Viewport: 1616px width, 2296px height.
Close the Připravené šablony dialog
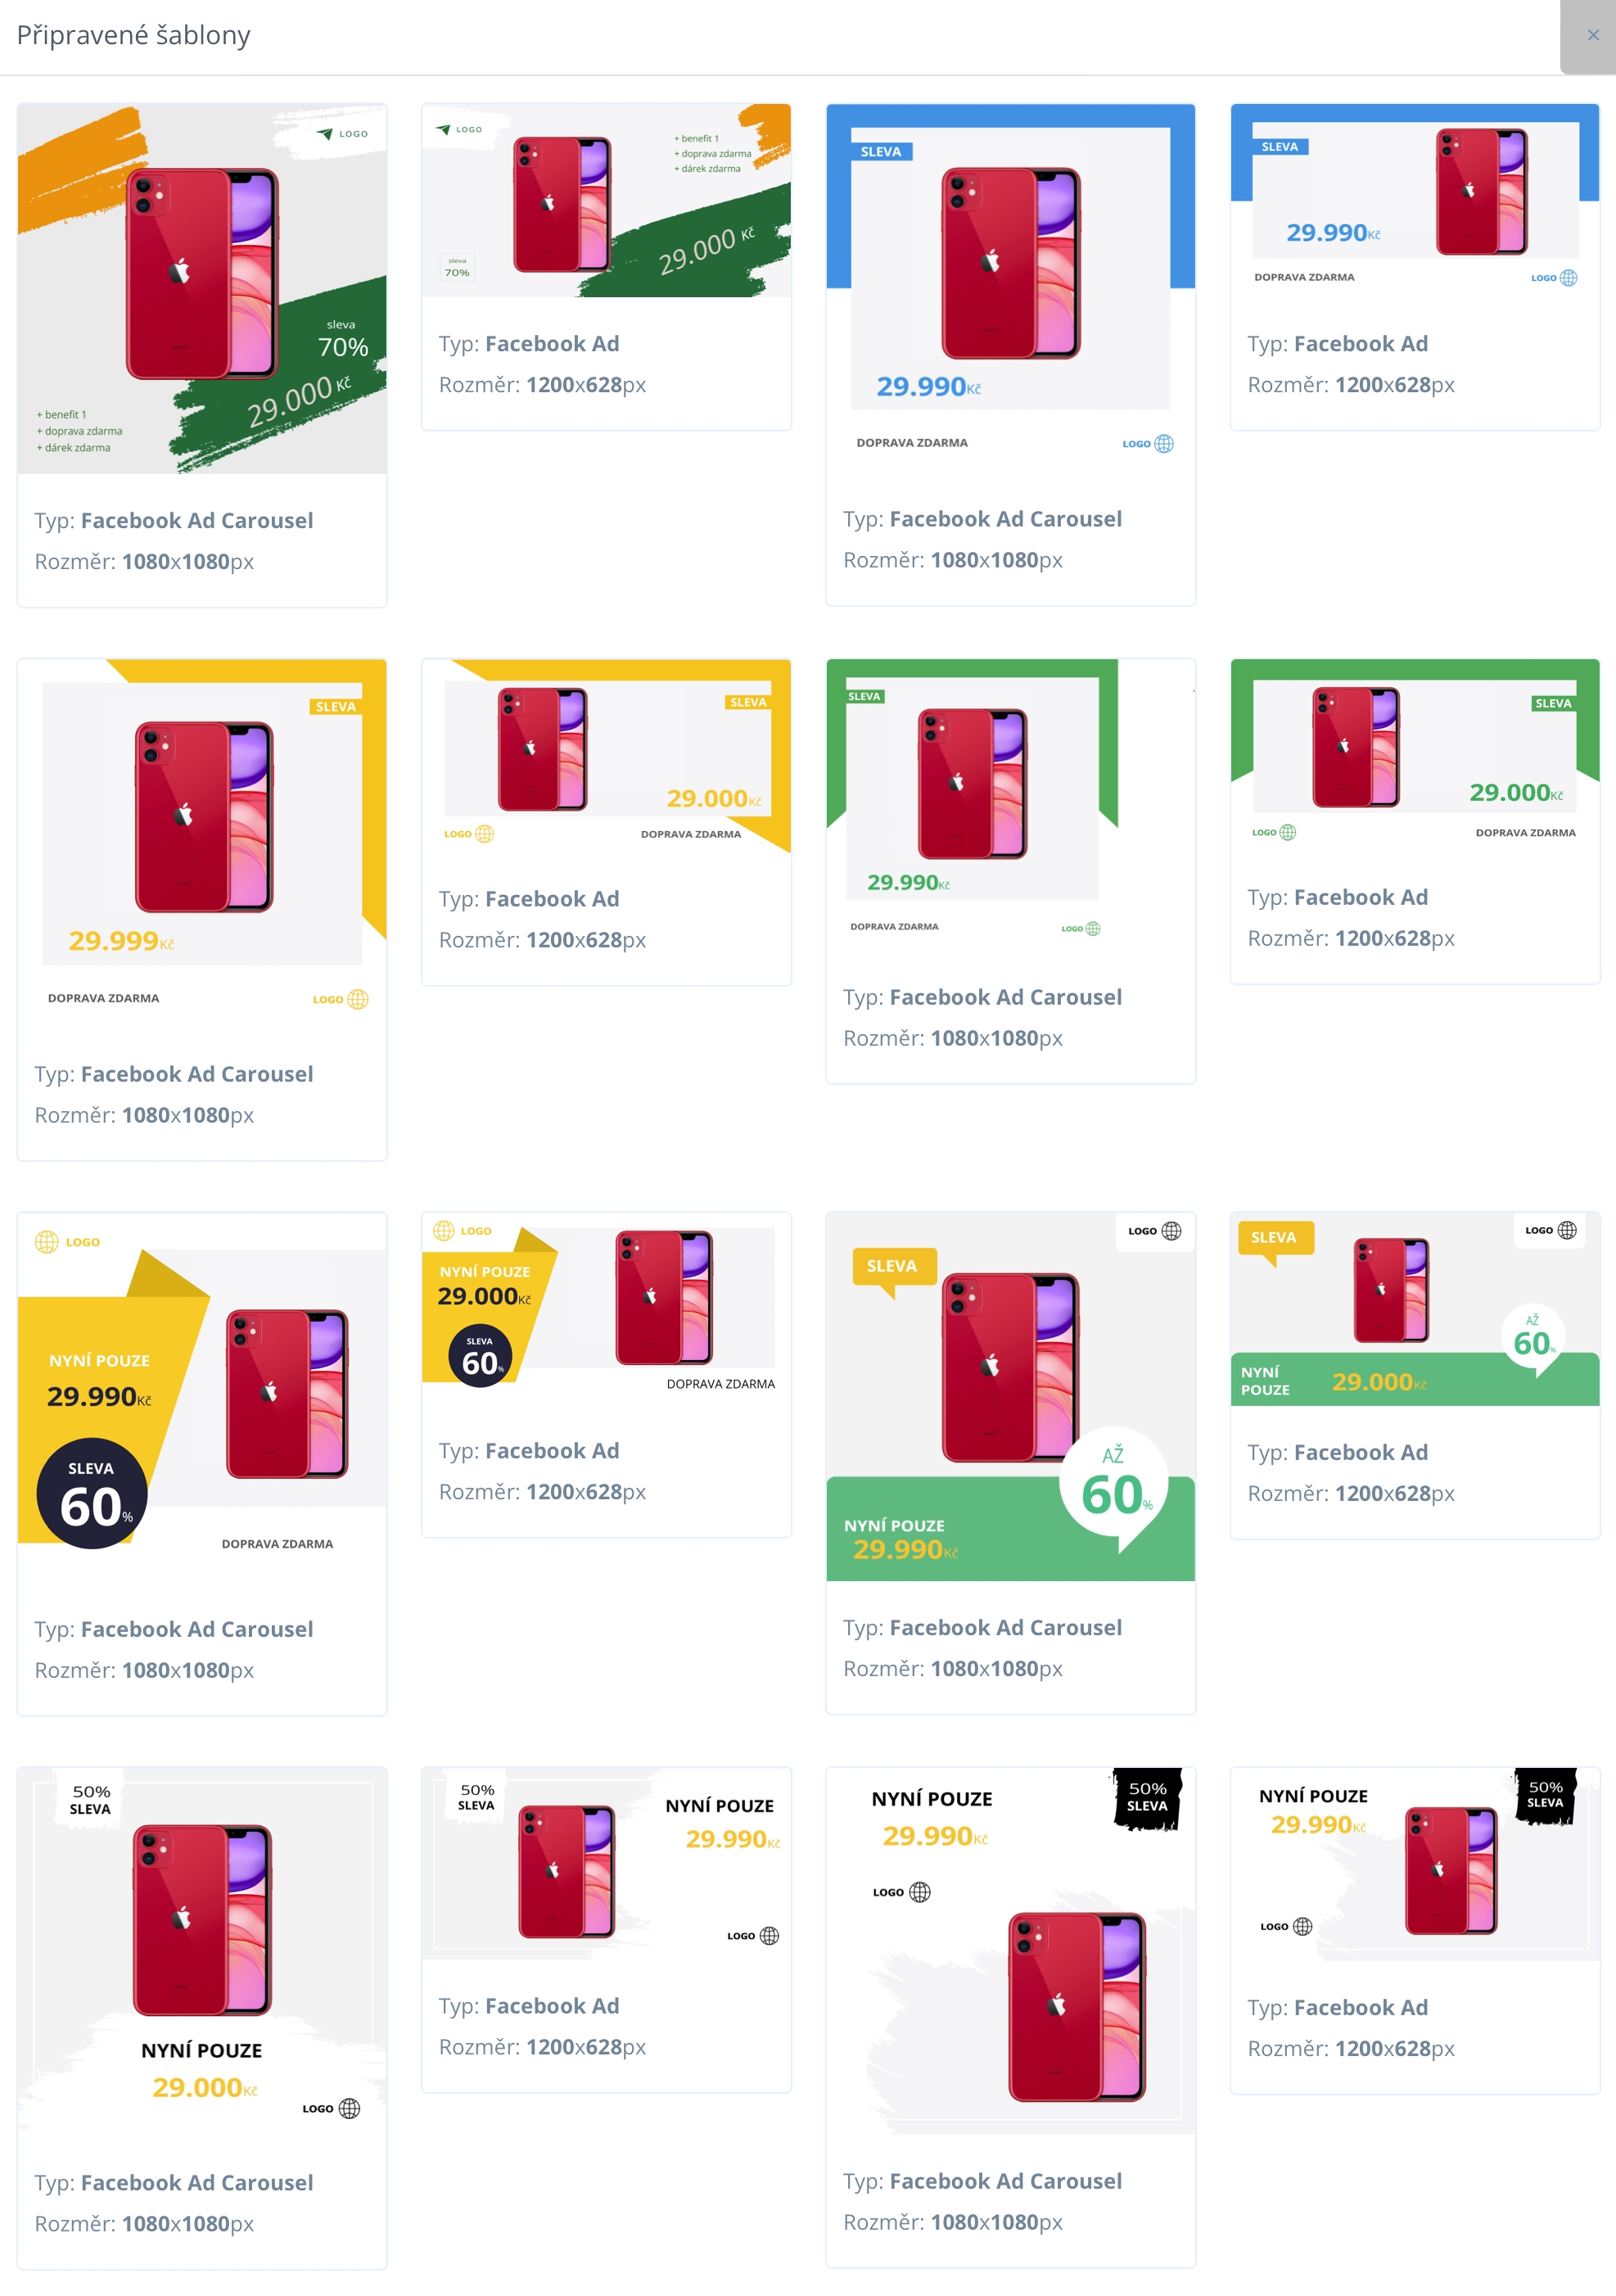click(1592, 35)
